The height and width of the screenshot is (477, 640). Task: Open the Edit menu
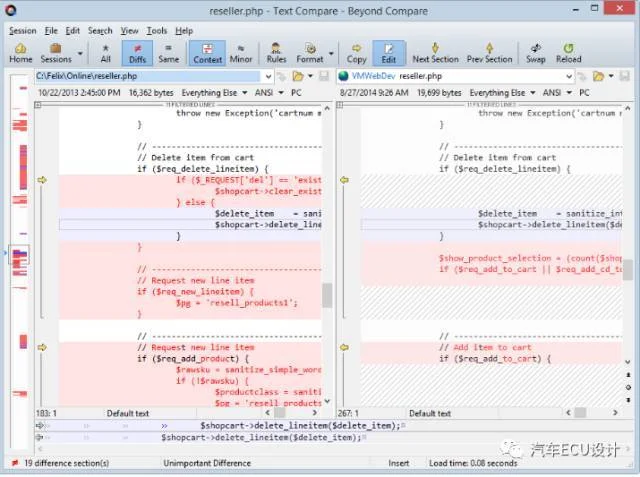click(72, 31)
